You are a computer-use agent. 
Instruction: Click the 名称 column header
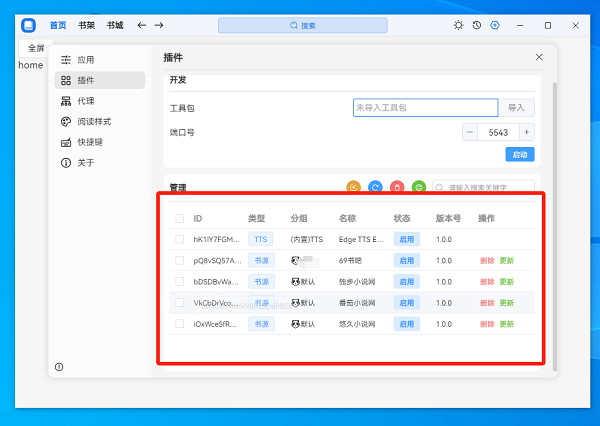coord(347,218)
